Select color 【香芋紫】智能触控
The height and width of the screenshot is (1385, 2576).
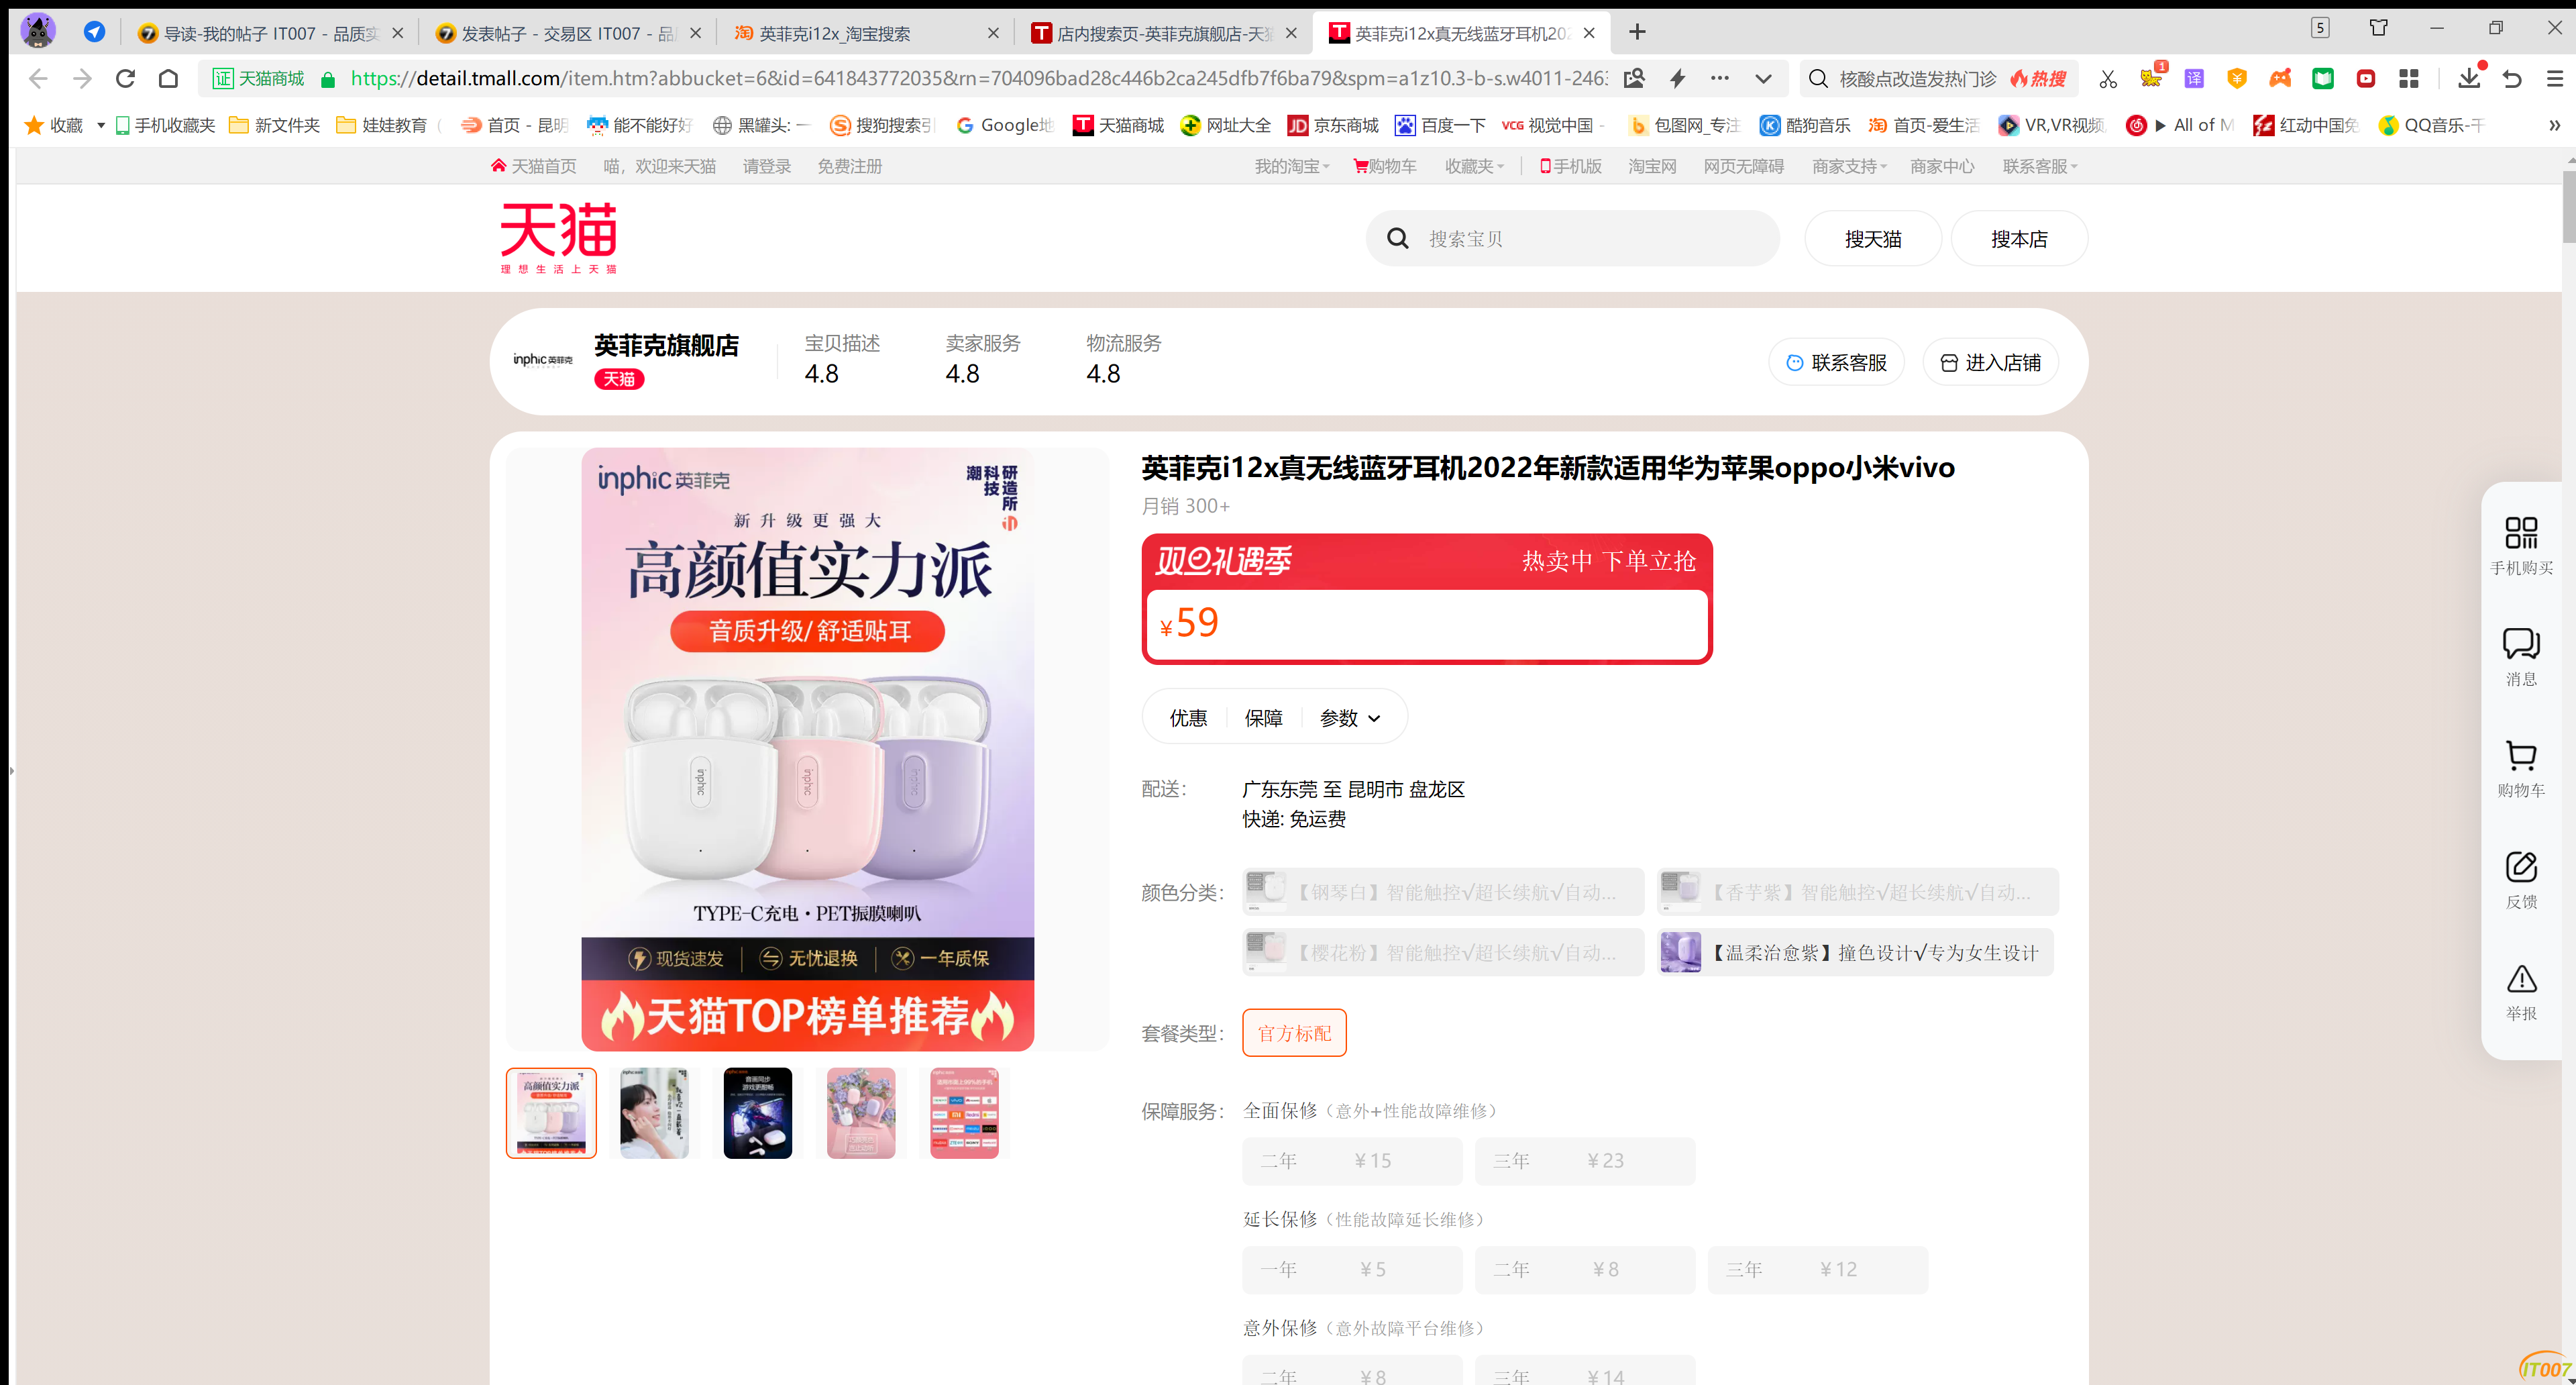[x=1857, y=891]
